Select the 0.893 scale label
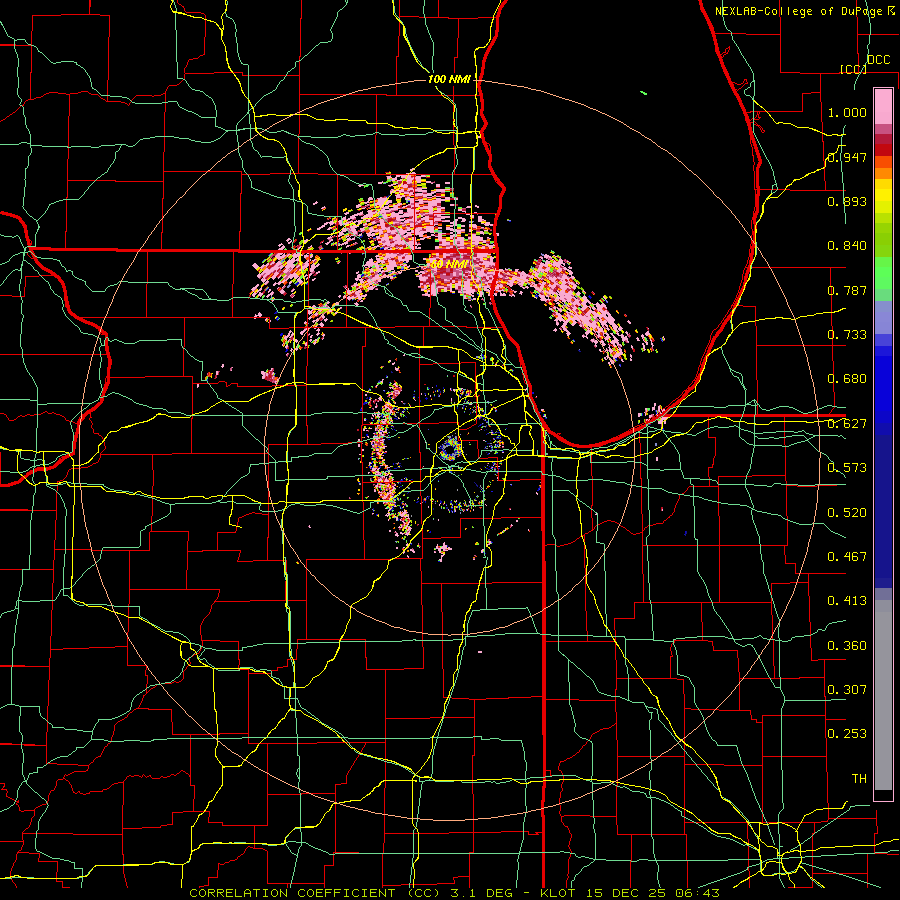Screen dimensions: 900x900 point(847,201)
